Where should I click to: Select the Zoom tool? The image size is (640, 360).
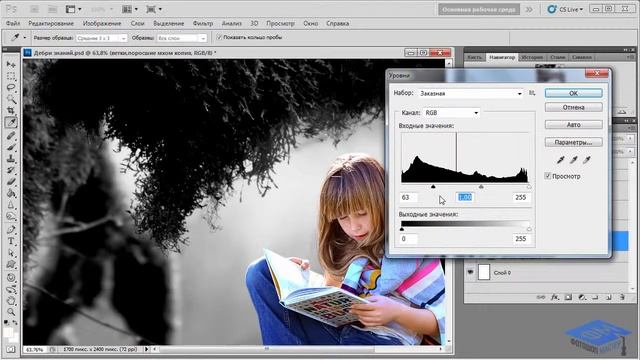pyautogui.click(x=11, y=313)
